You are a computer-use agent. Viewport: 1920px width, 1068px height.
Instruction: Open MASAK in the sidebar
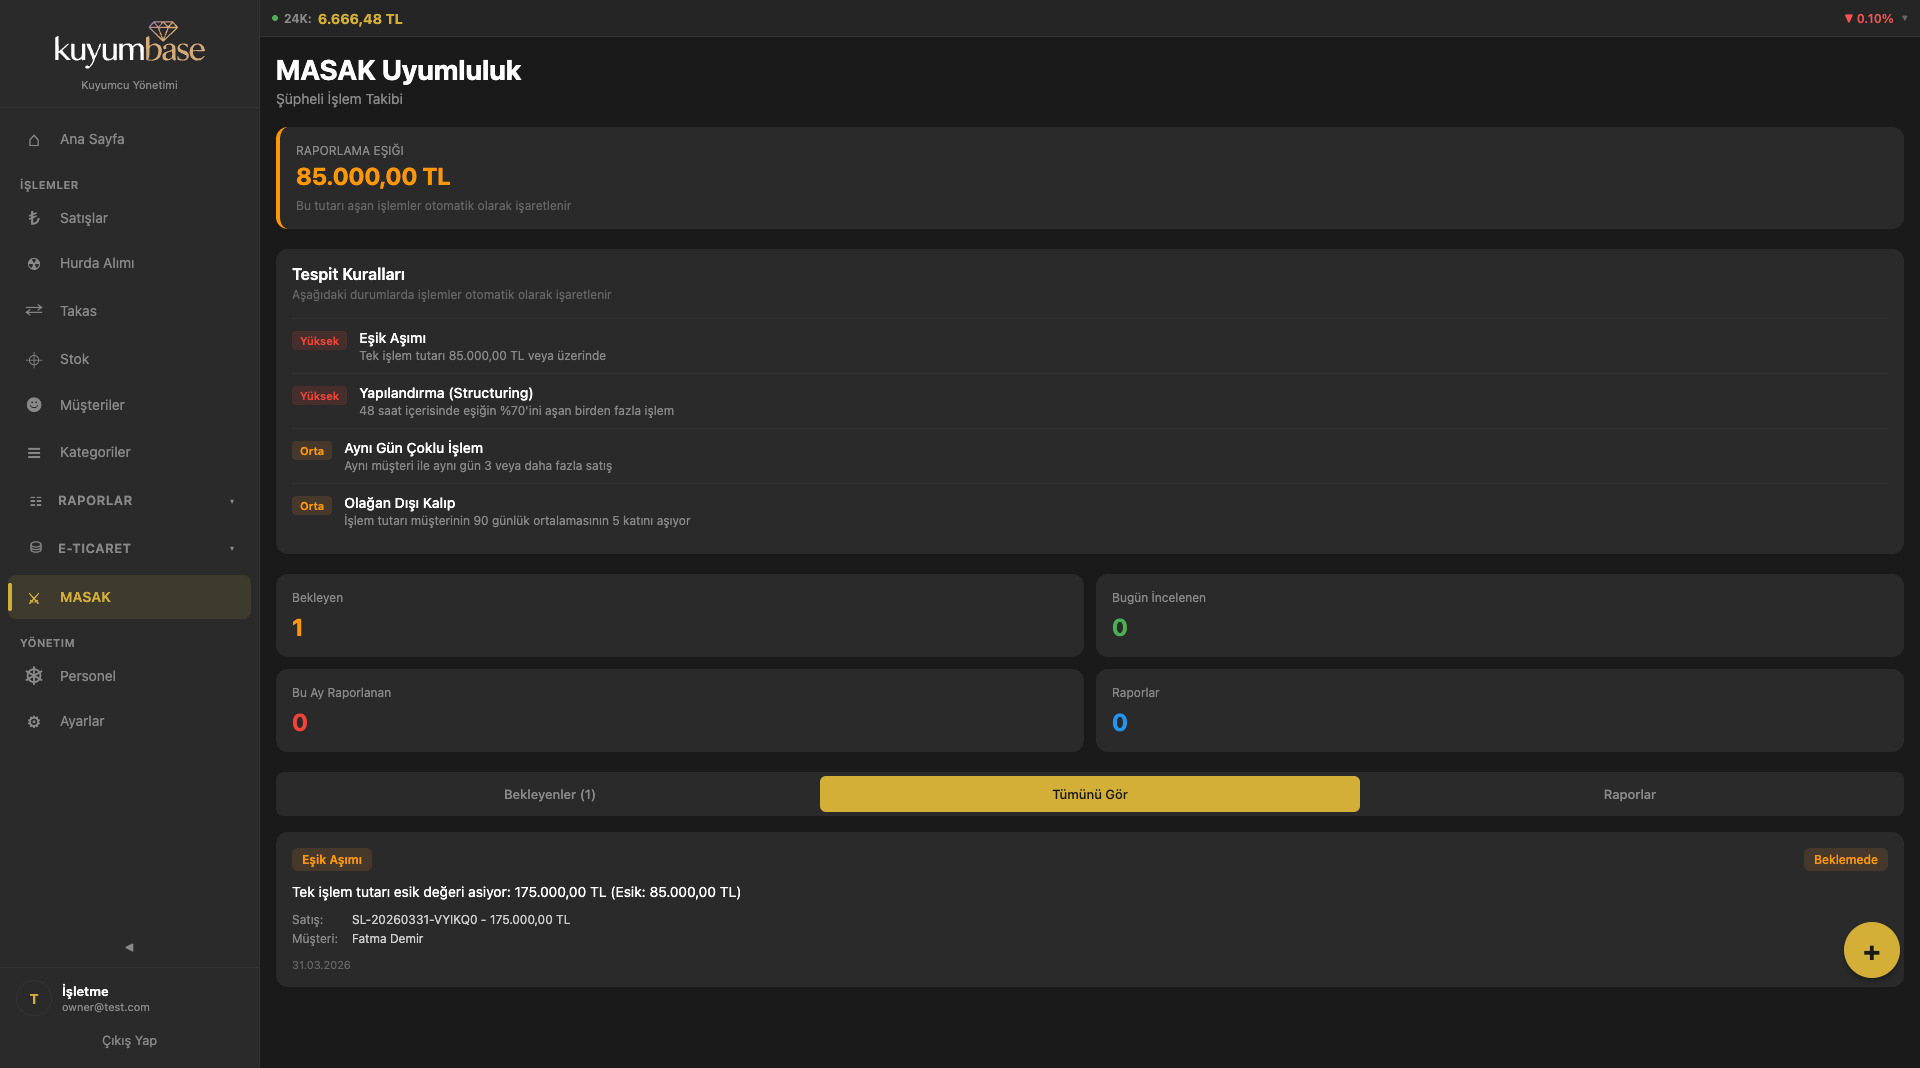click(x=129, y=597)
